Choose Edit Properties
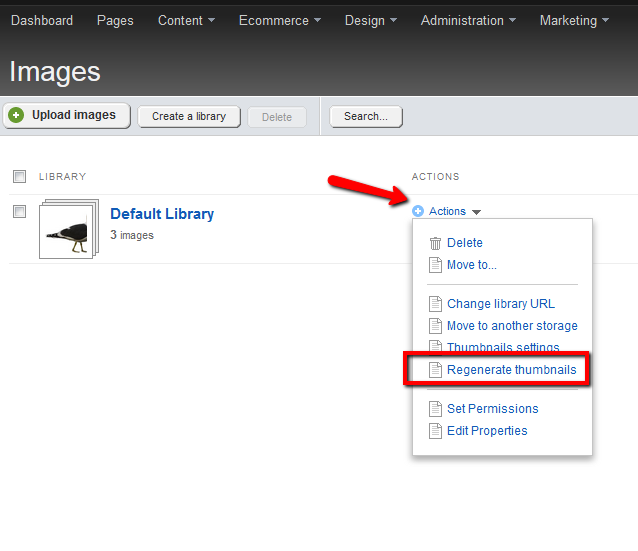The height and width of the screenshot is (551, 638). tap(487, 431)
